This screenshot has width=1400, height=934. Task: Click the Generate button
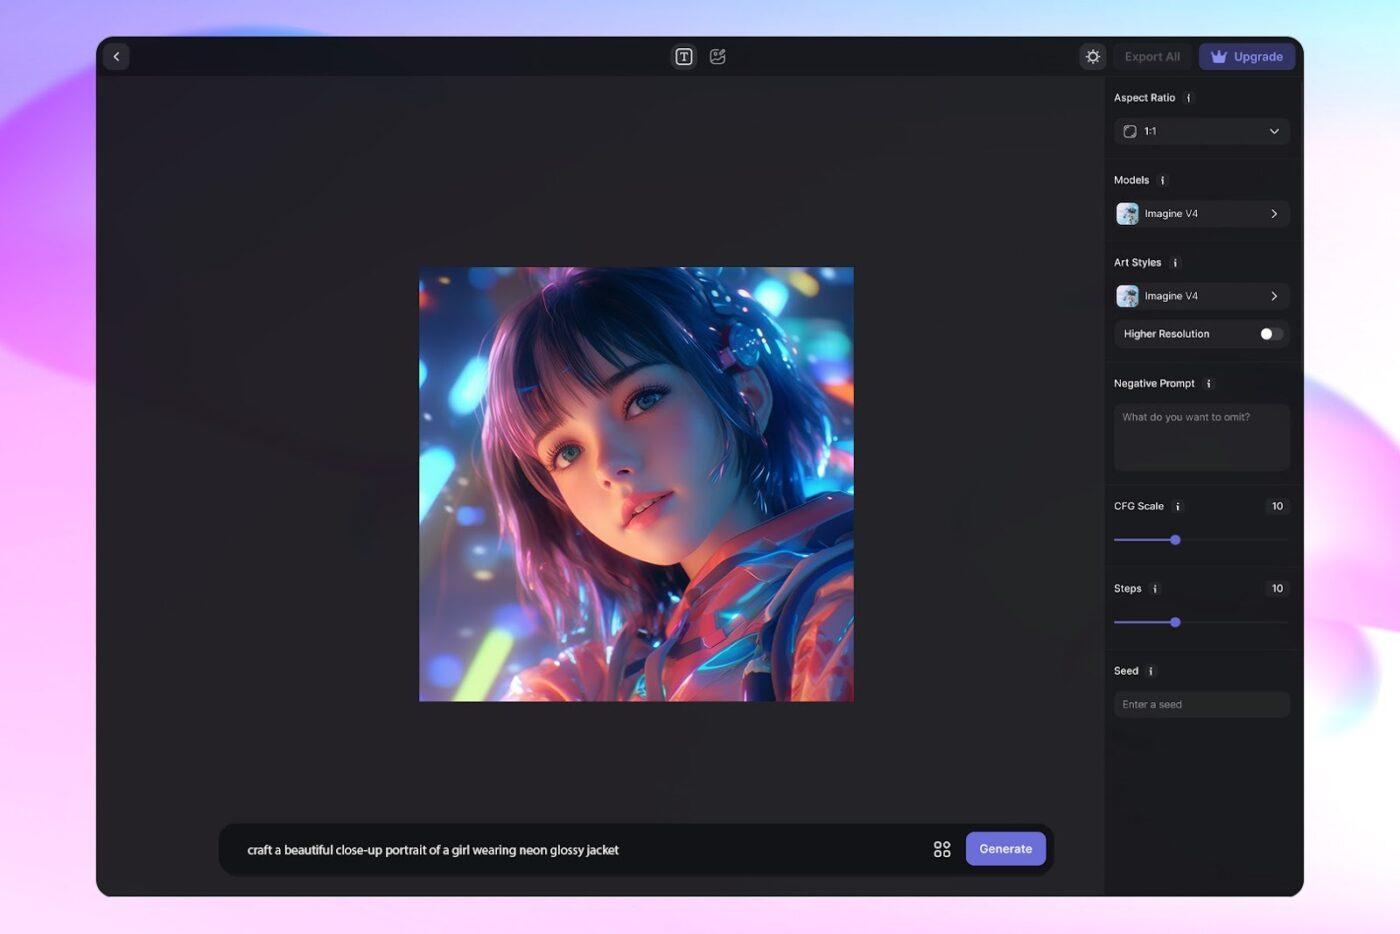(x=1005, y=848)
